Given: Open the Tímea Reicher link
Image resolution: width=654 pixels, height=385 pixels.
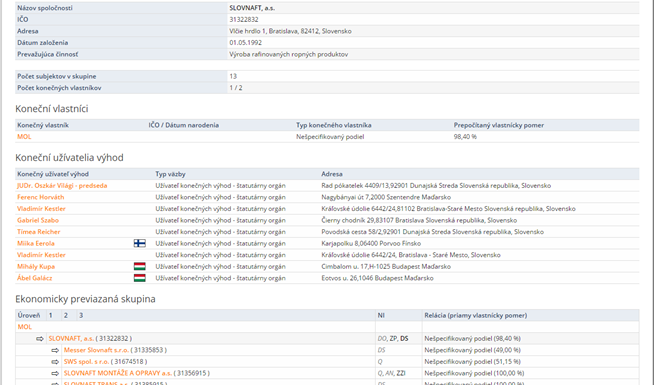Looking at the screenshot, I should click(x=39, y=232).
